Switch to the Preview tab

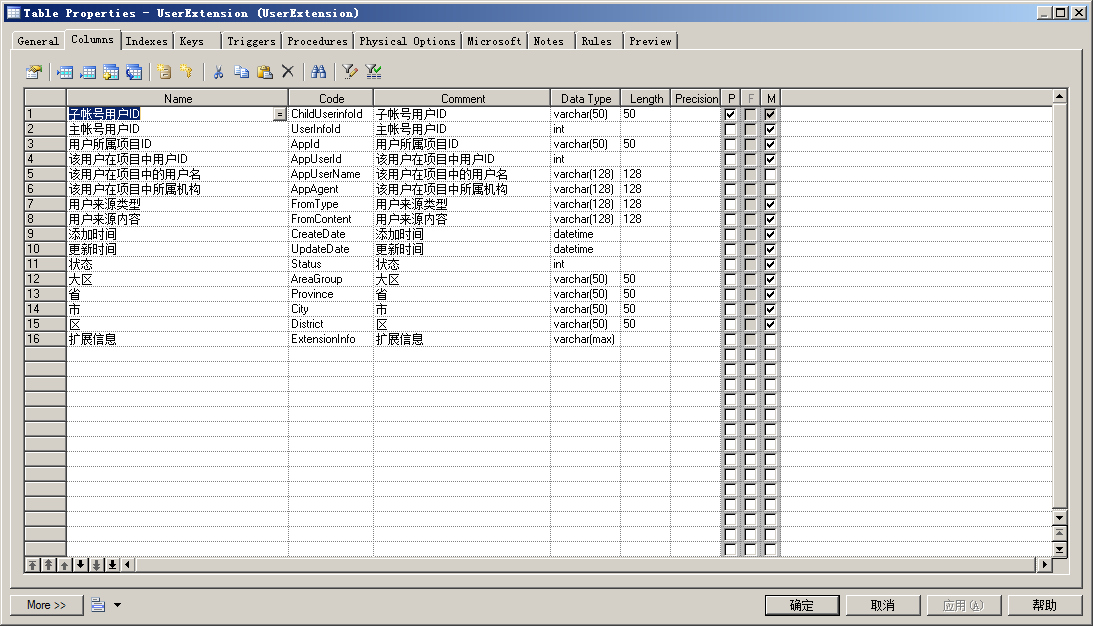pos(650,41)
